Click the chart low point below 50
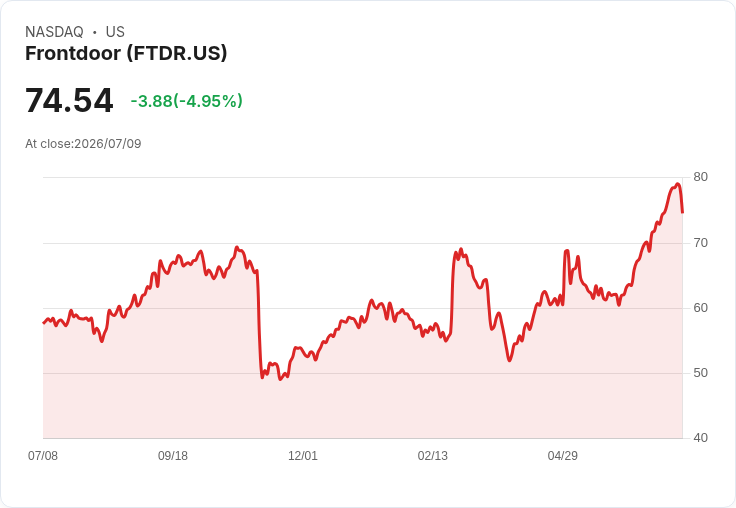This screenshot has width=736, height=508. click(280, 379)
